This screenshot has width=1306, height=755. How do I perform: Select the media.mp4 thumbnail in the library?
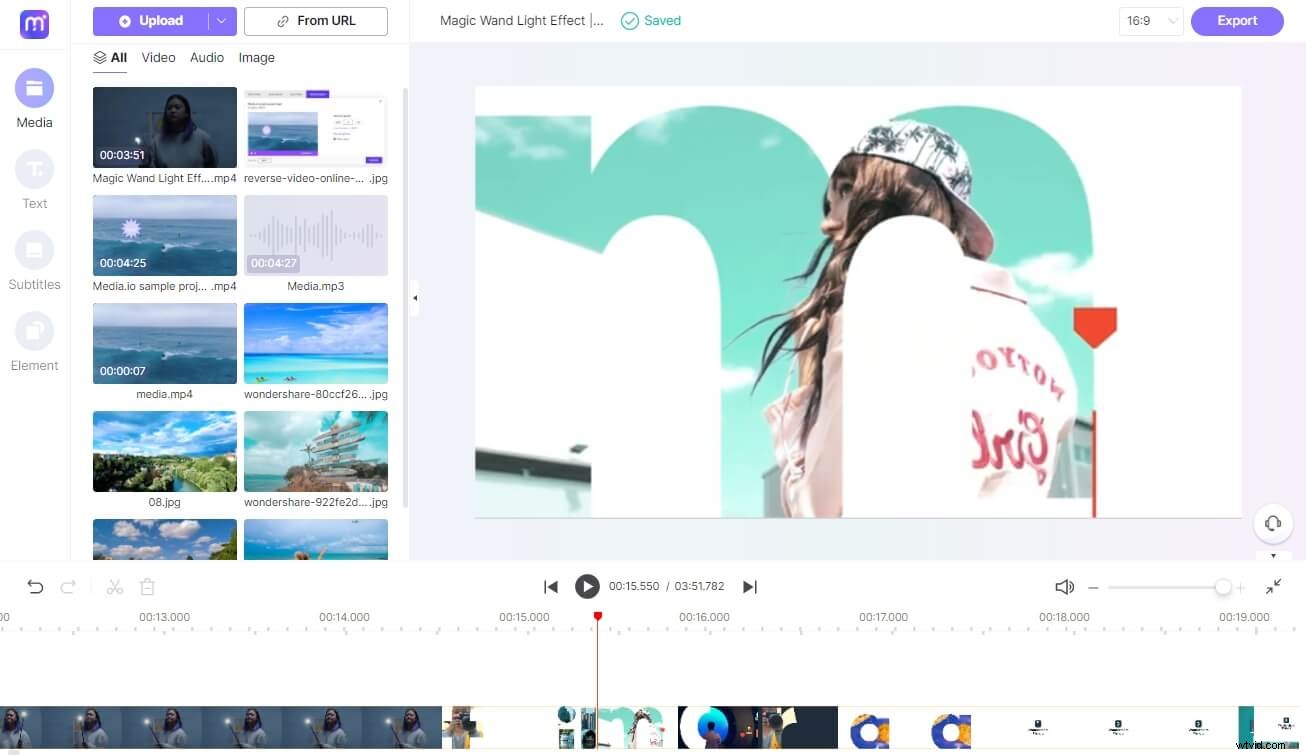pos(164,343)
